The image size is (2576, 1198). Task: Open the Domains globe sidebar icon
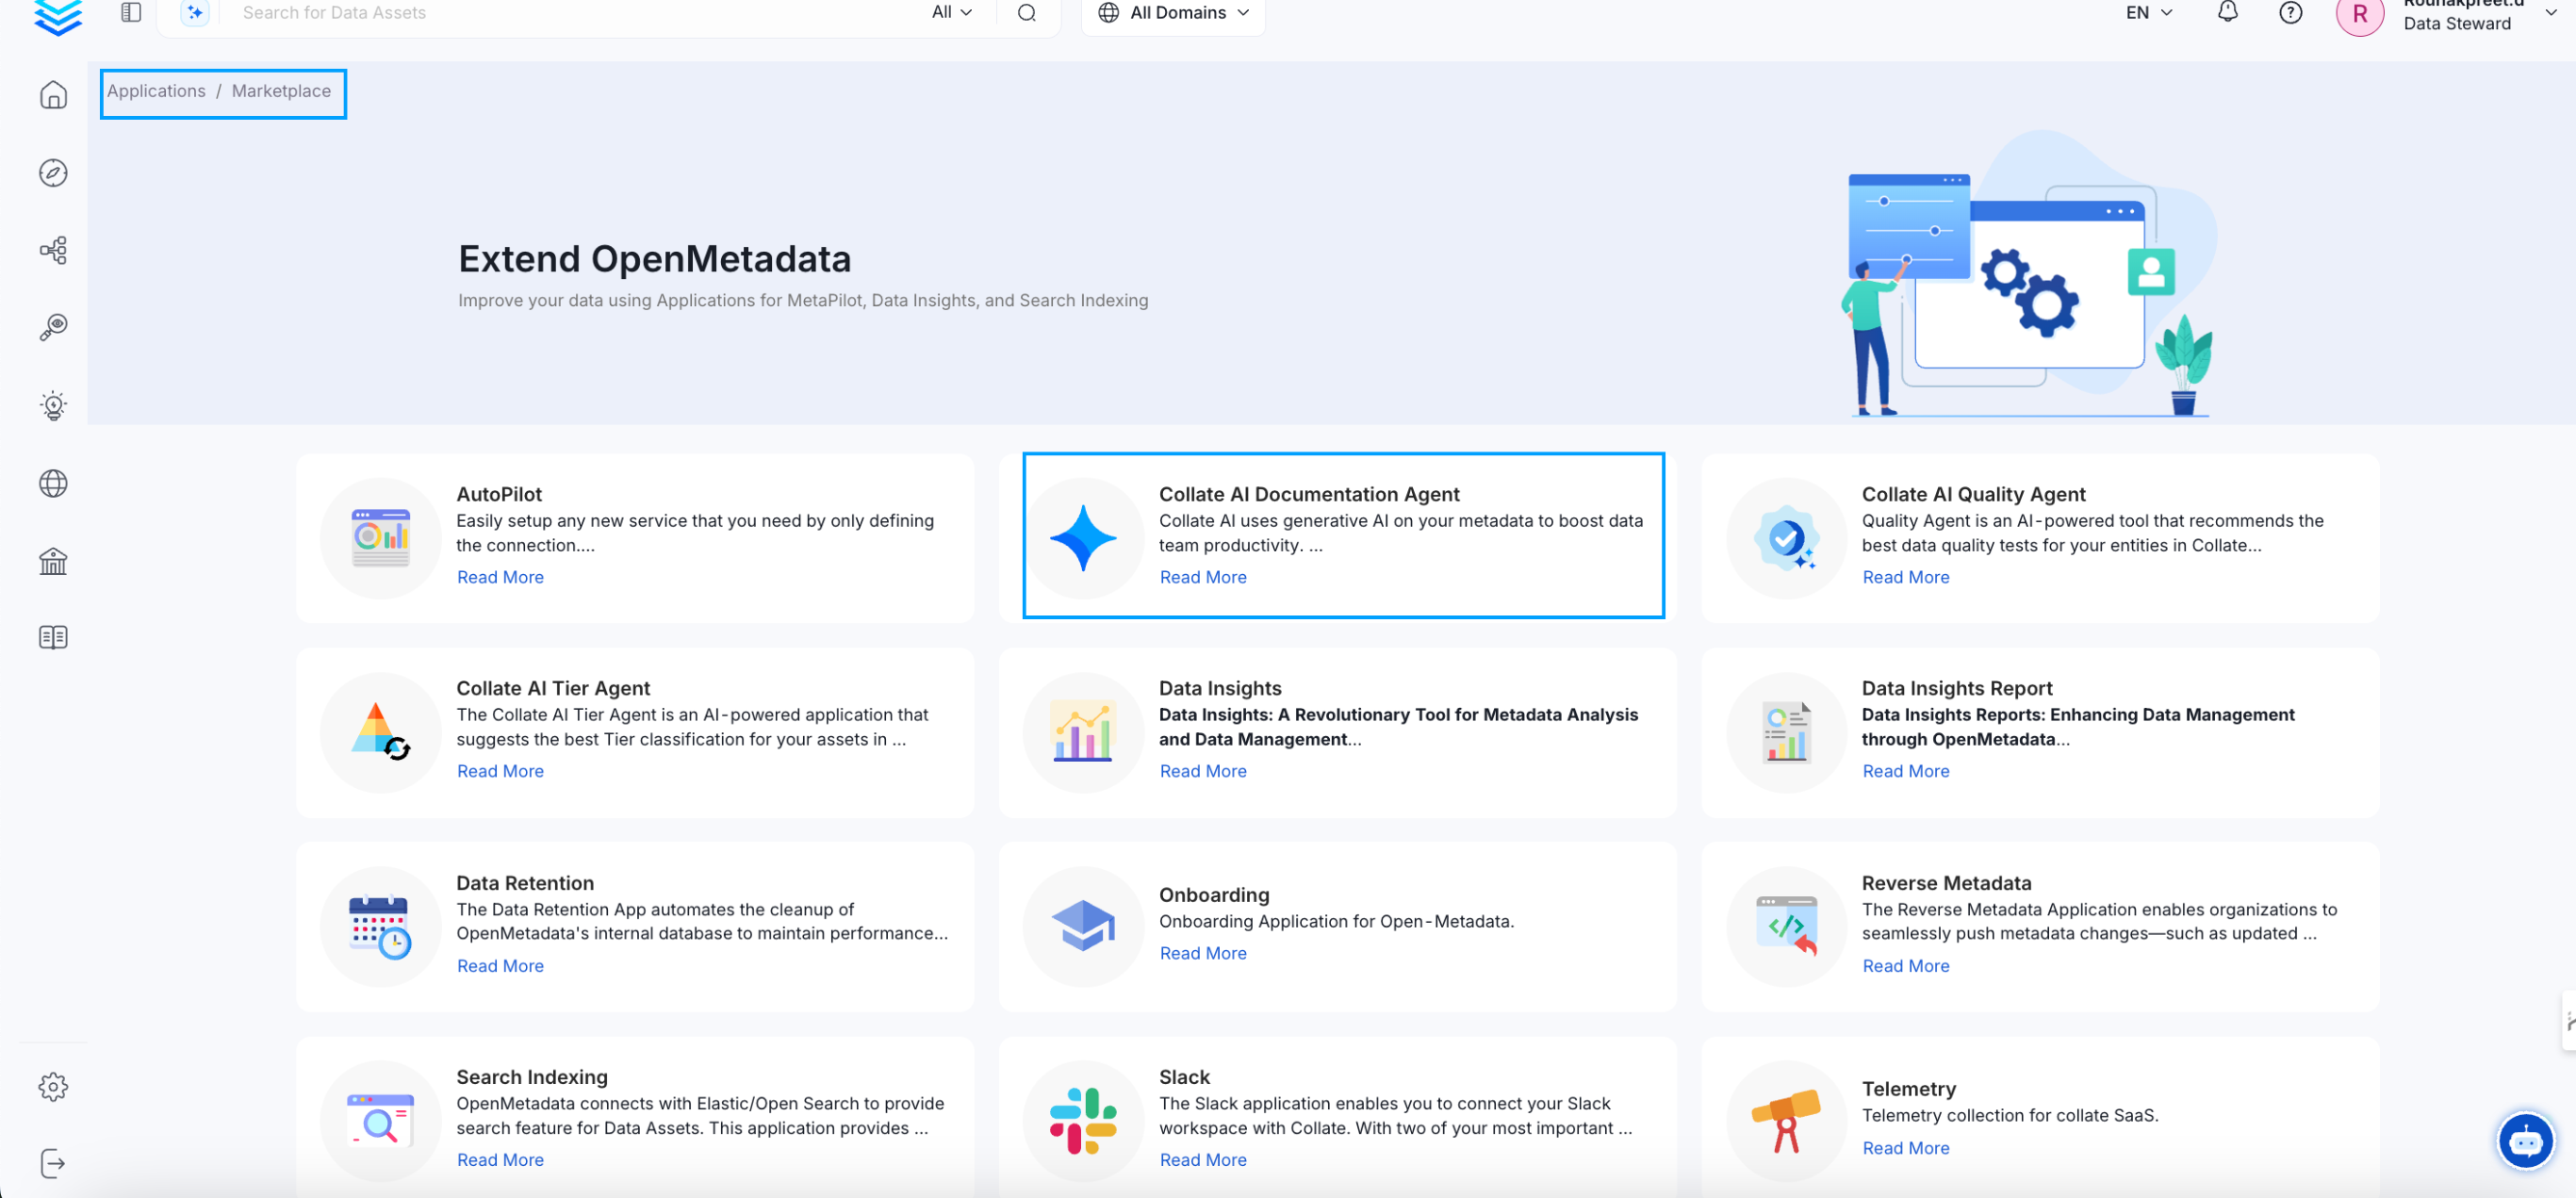(53, 483)
